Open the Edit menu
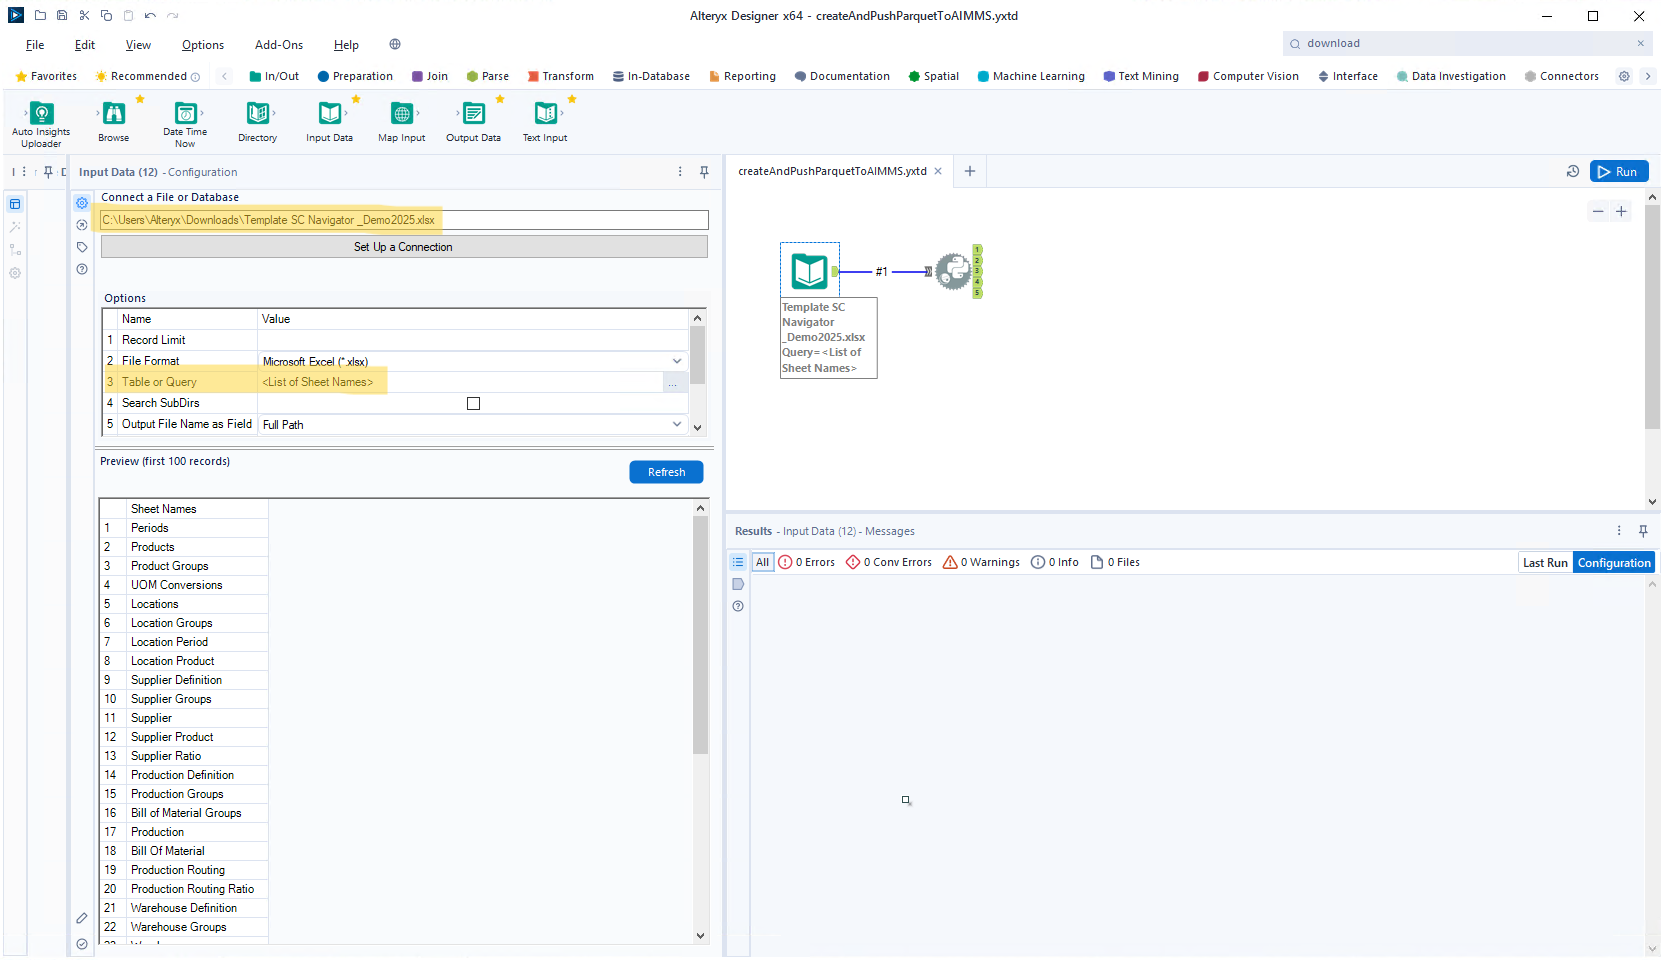Viewport: 1661px width, 960px height. click(x=85, y=45)
